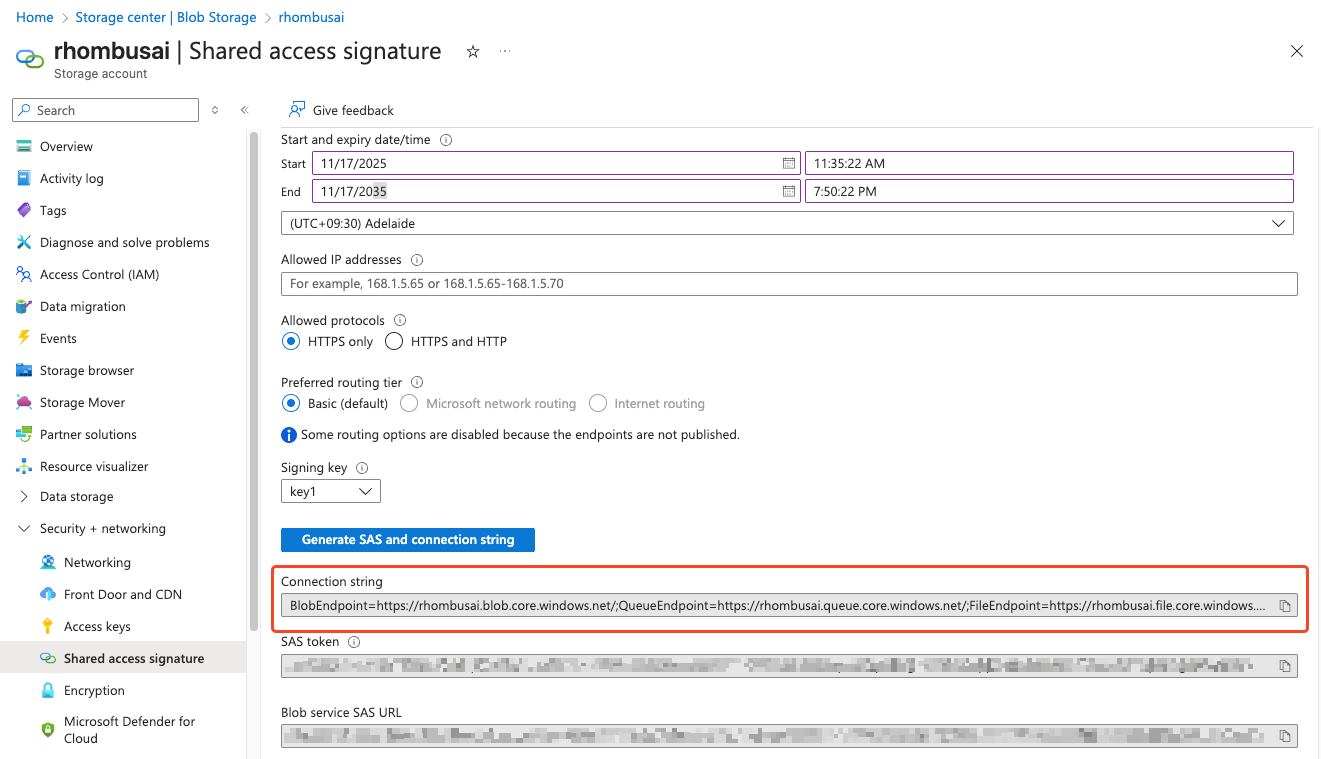The height and width of the screenshot is (759, 1321).
Task: Copy the SAS token value
Action: click(x=1285, y=664)
